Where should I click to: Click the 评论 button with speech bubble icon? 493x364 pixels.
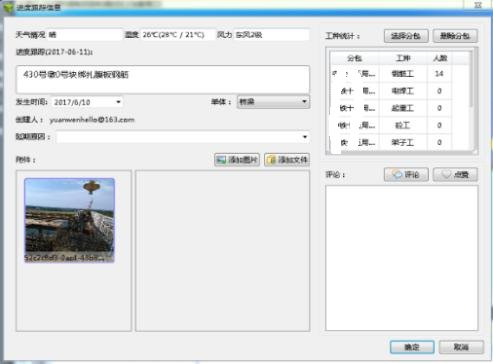(406, 174)
